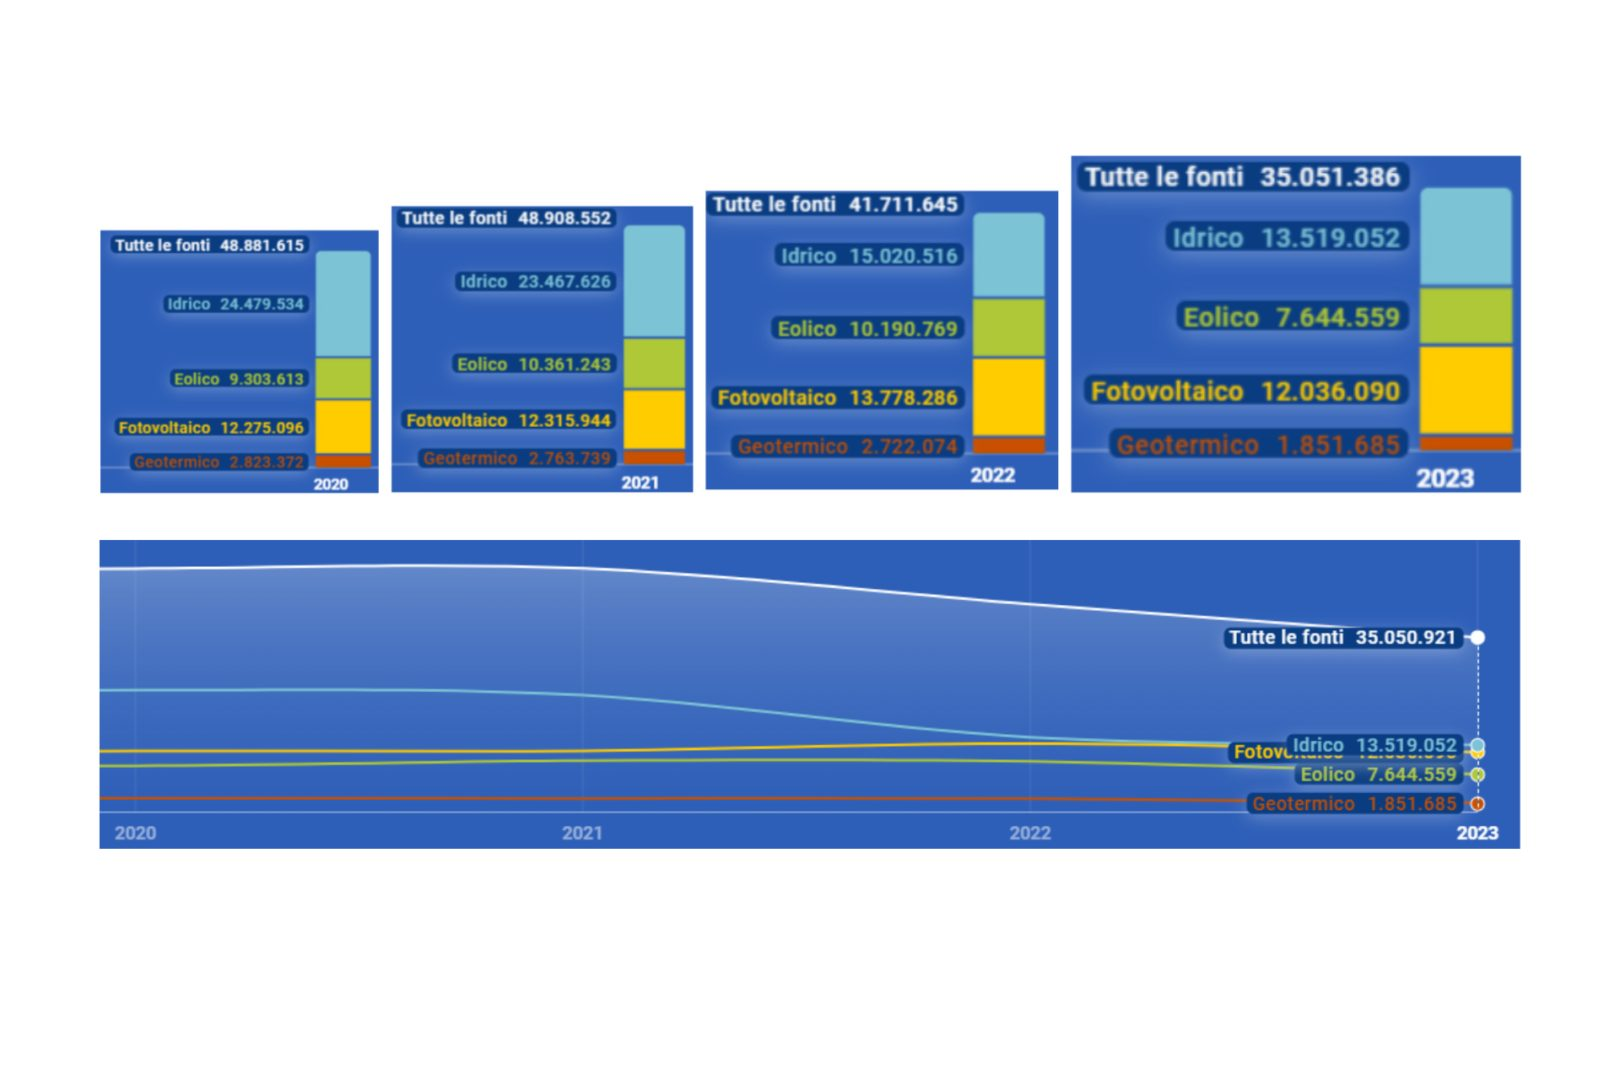The height and width of the screenshot is (1080, 1620).
Task: Click the 'Tutte le fonti 35.051.386' label
Action: tap(1243, 177)
